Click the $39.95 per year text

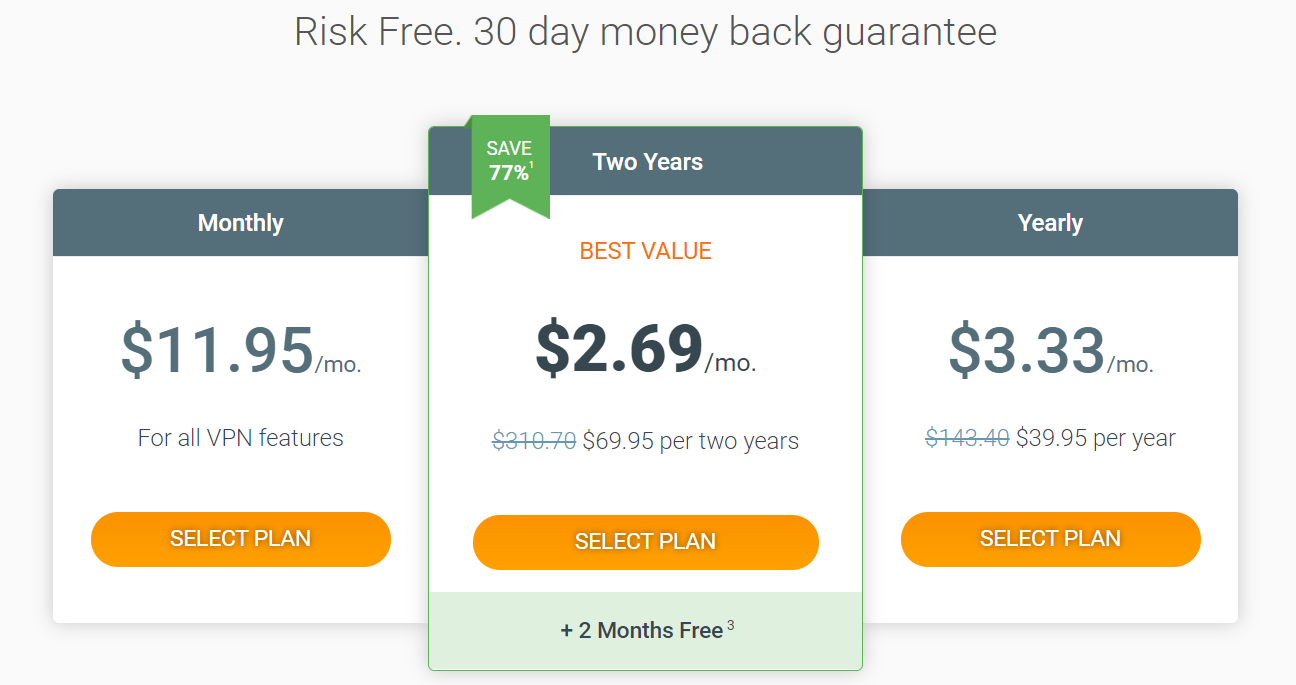(1096, 438)
